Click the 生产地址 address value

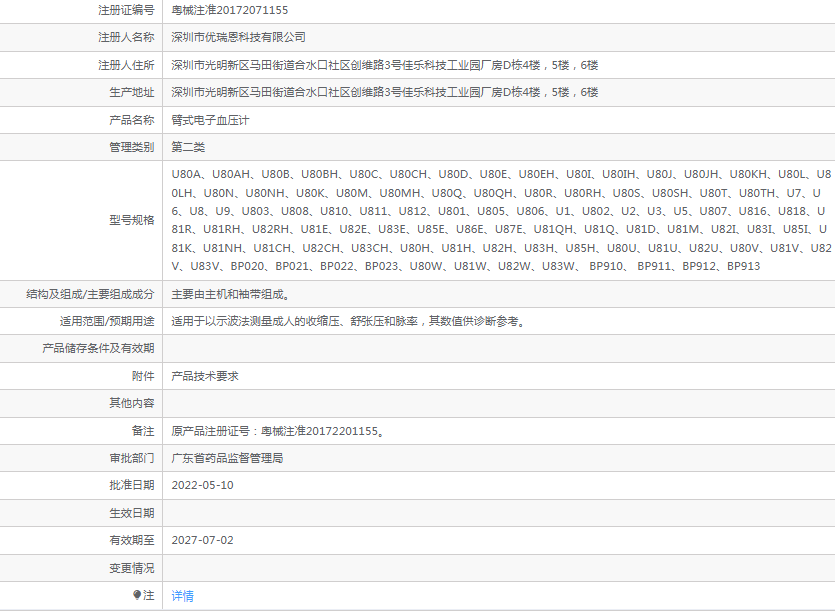point(384,92)
